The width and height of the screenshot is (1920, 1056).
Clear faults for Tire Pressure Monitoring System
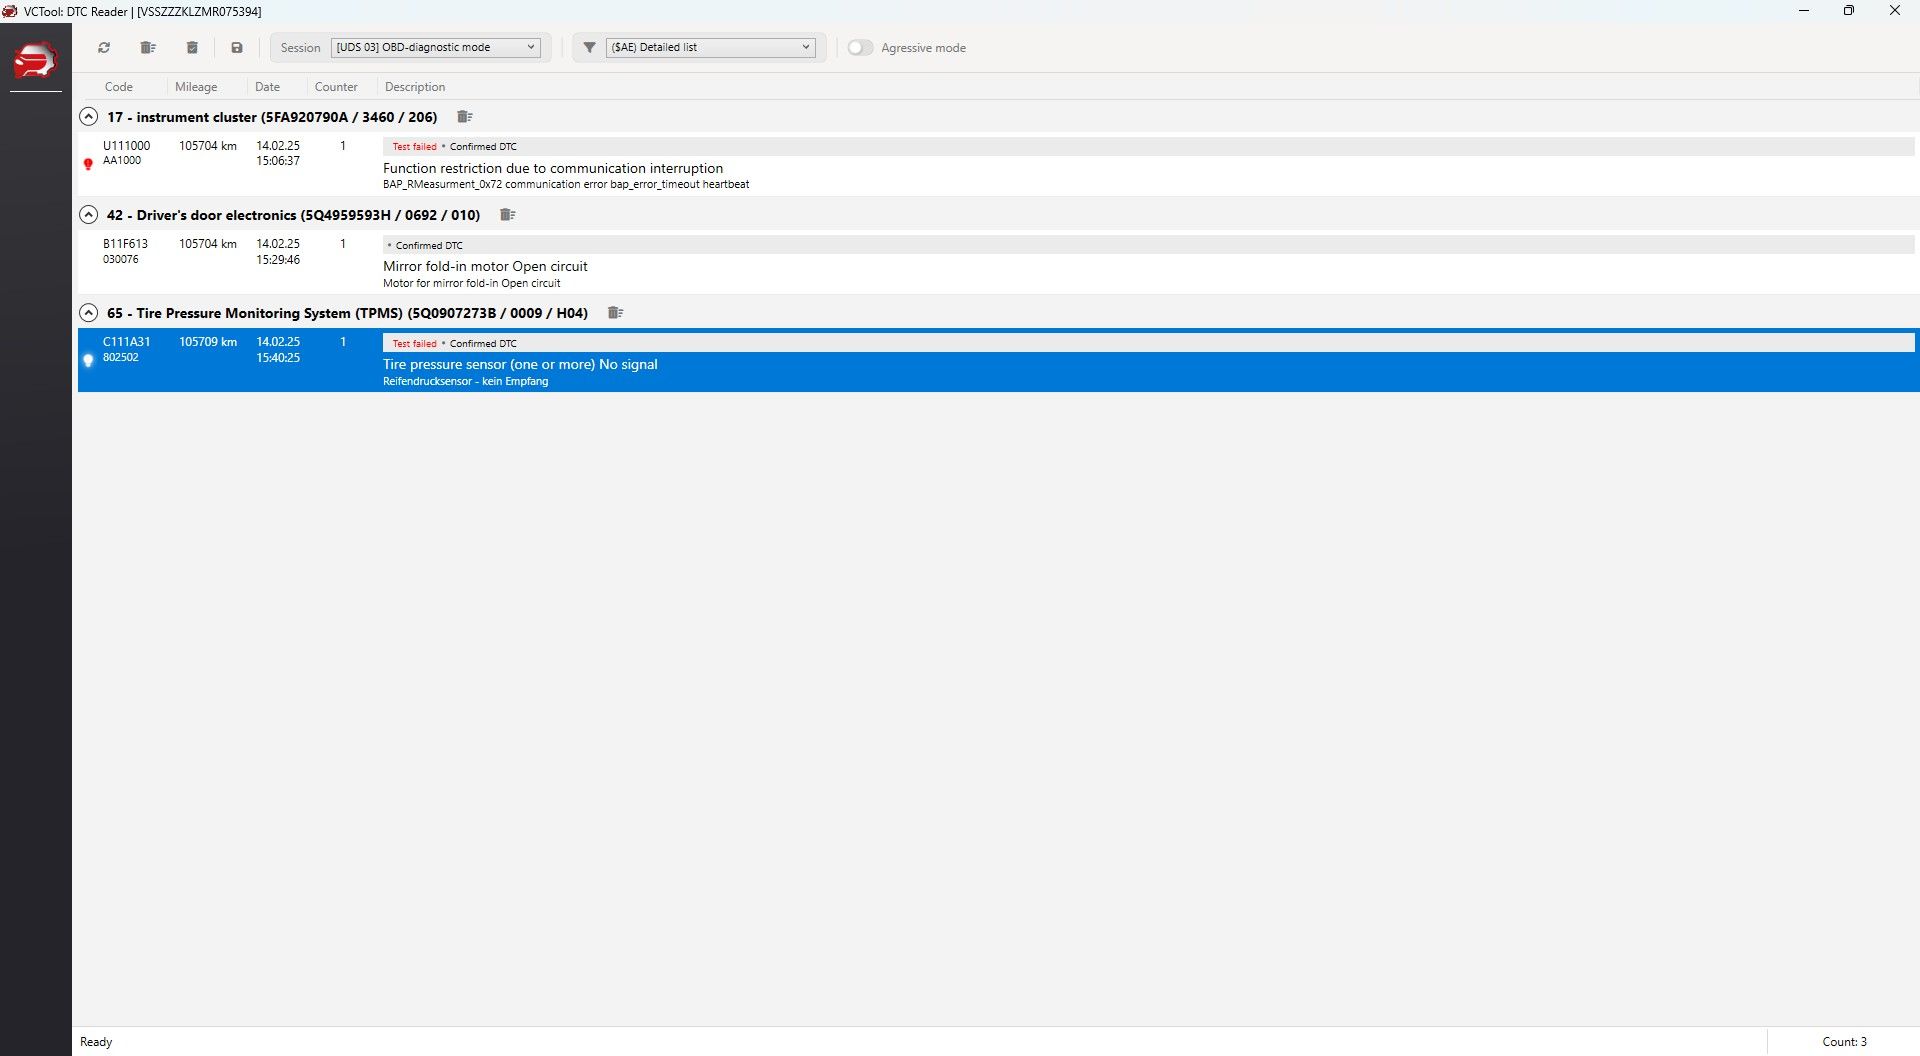[615, 313]
